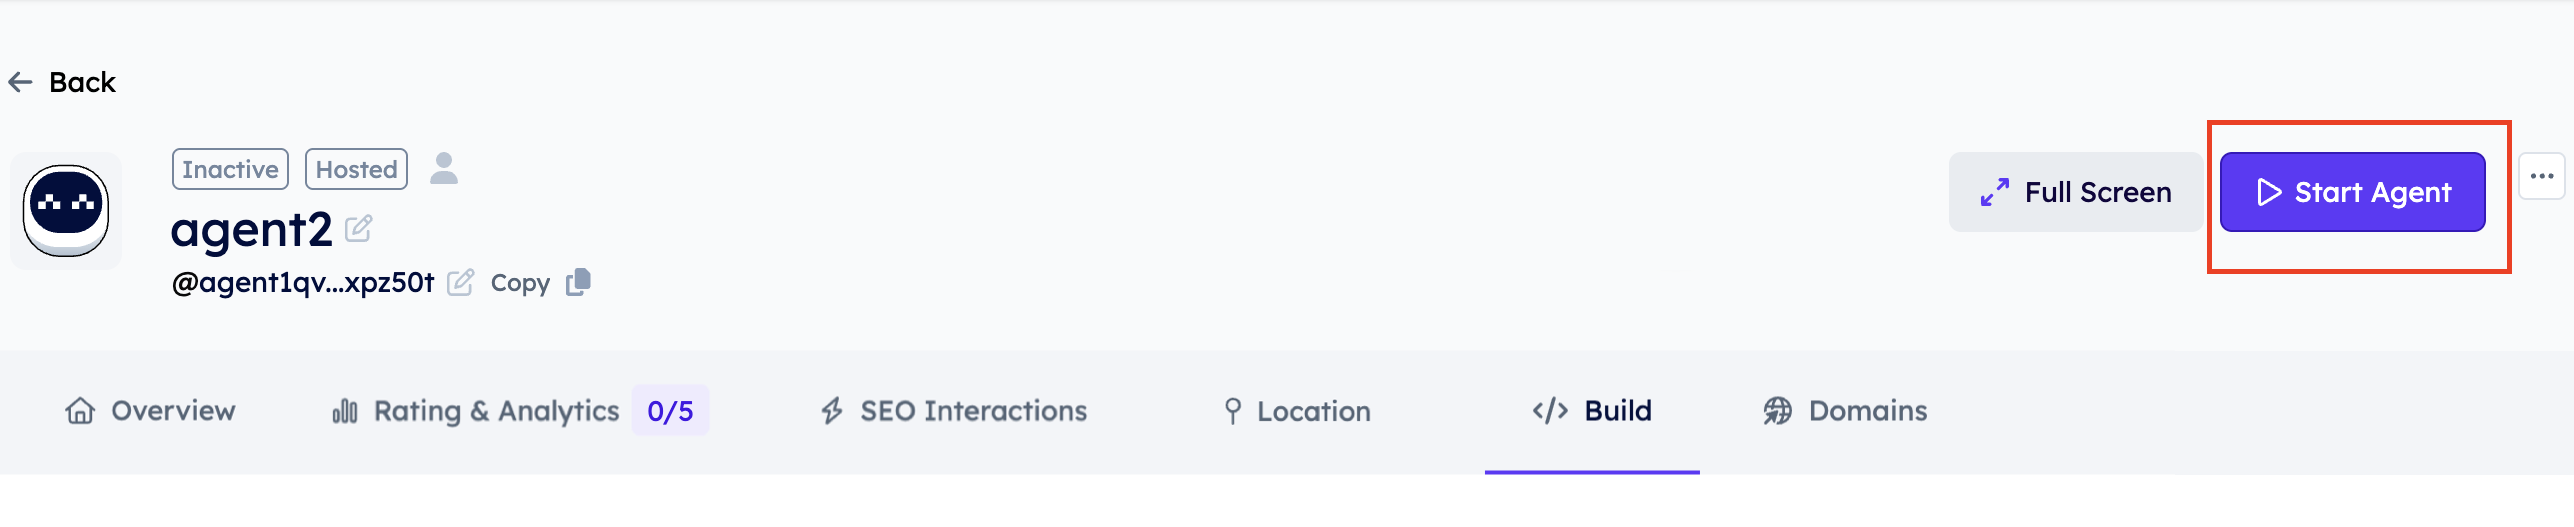Edit the agent2 name with pencil icon
This screenshot has height=527, width=2574.
(358, 229)
